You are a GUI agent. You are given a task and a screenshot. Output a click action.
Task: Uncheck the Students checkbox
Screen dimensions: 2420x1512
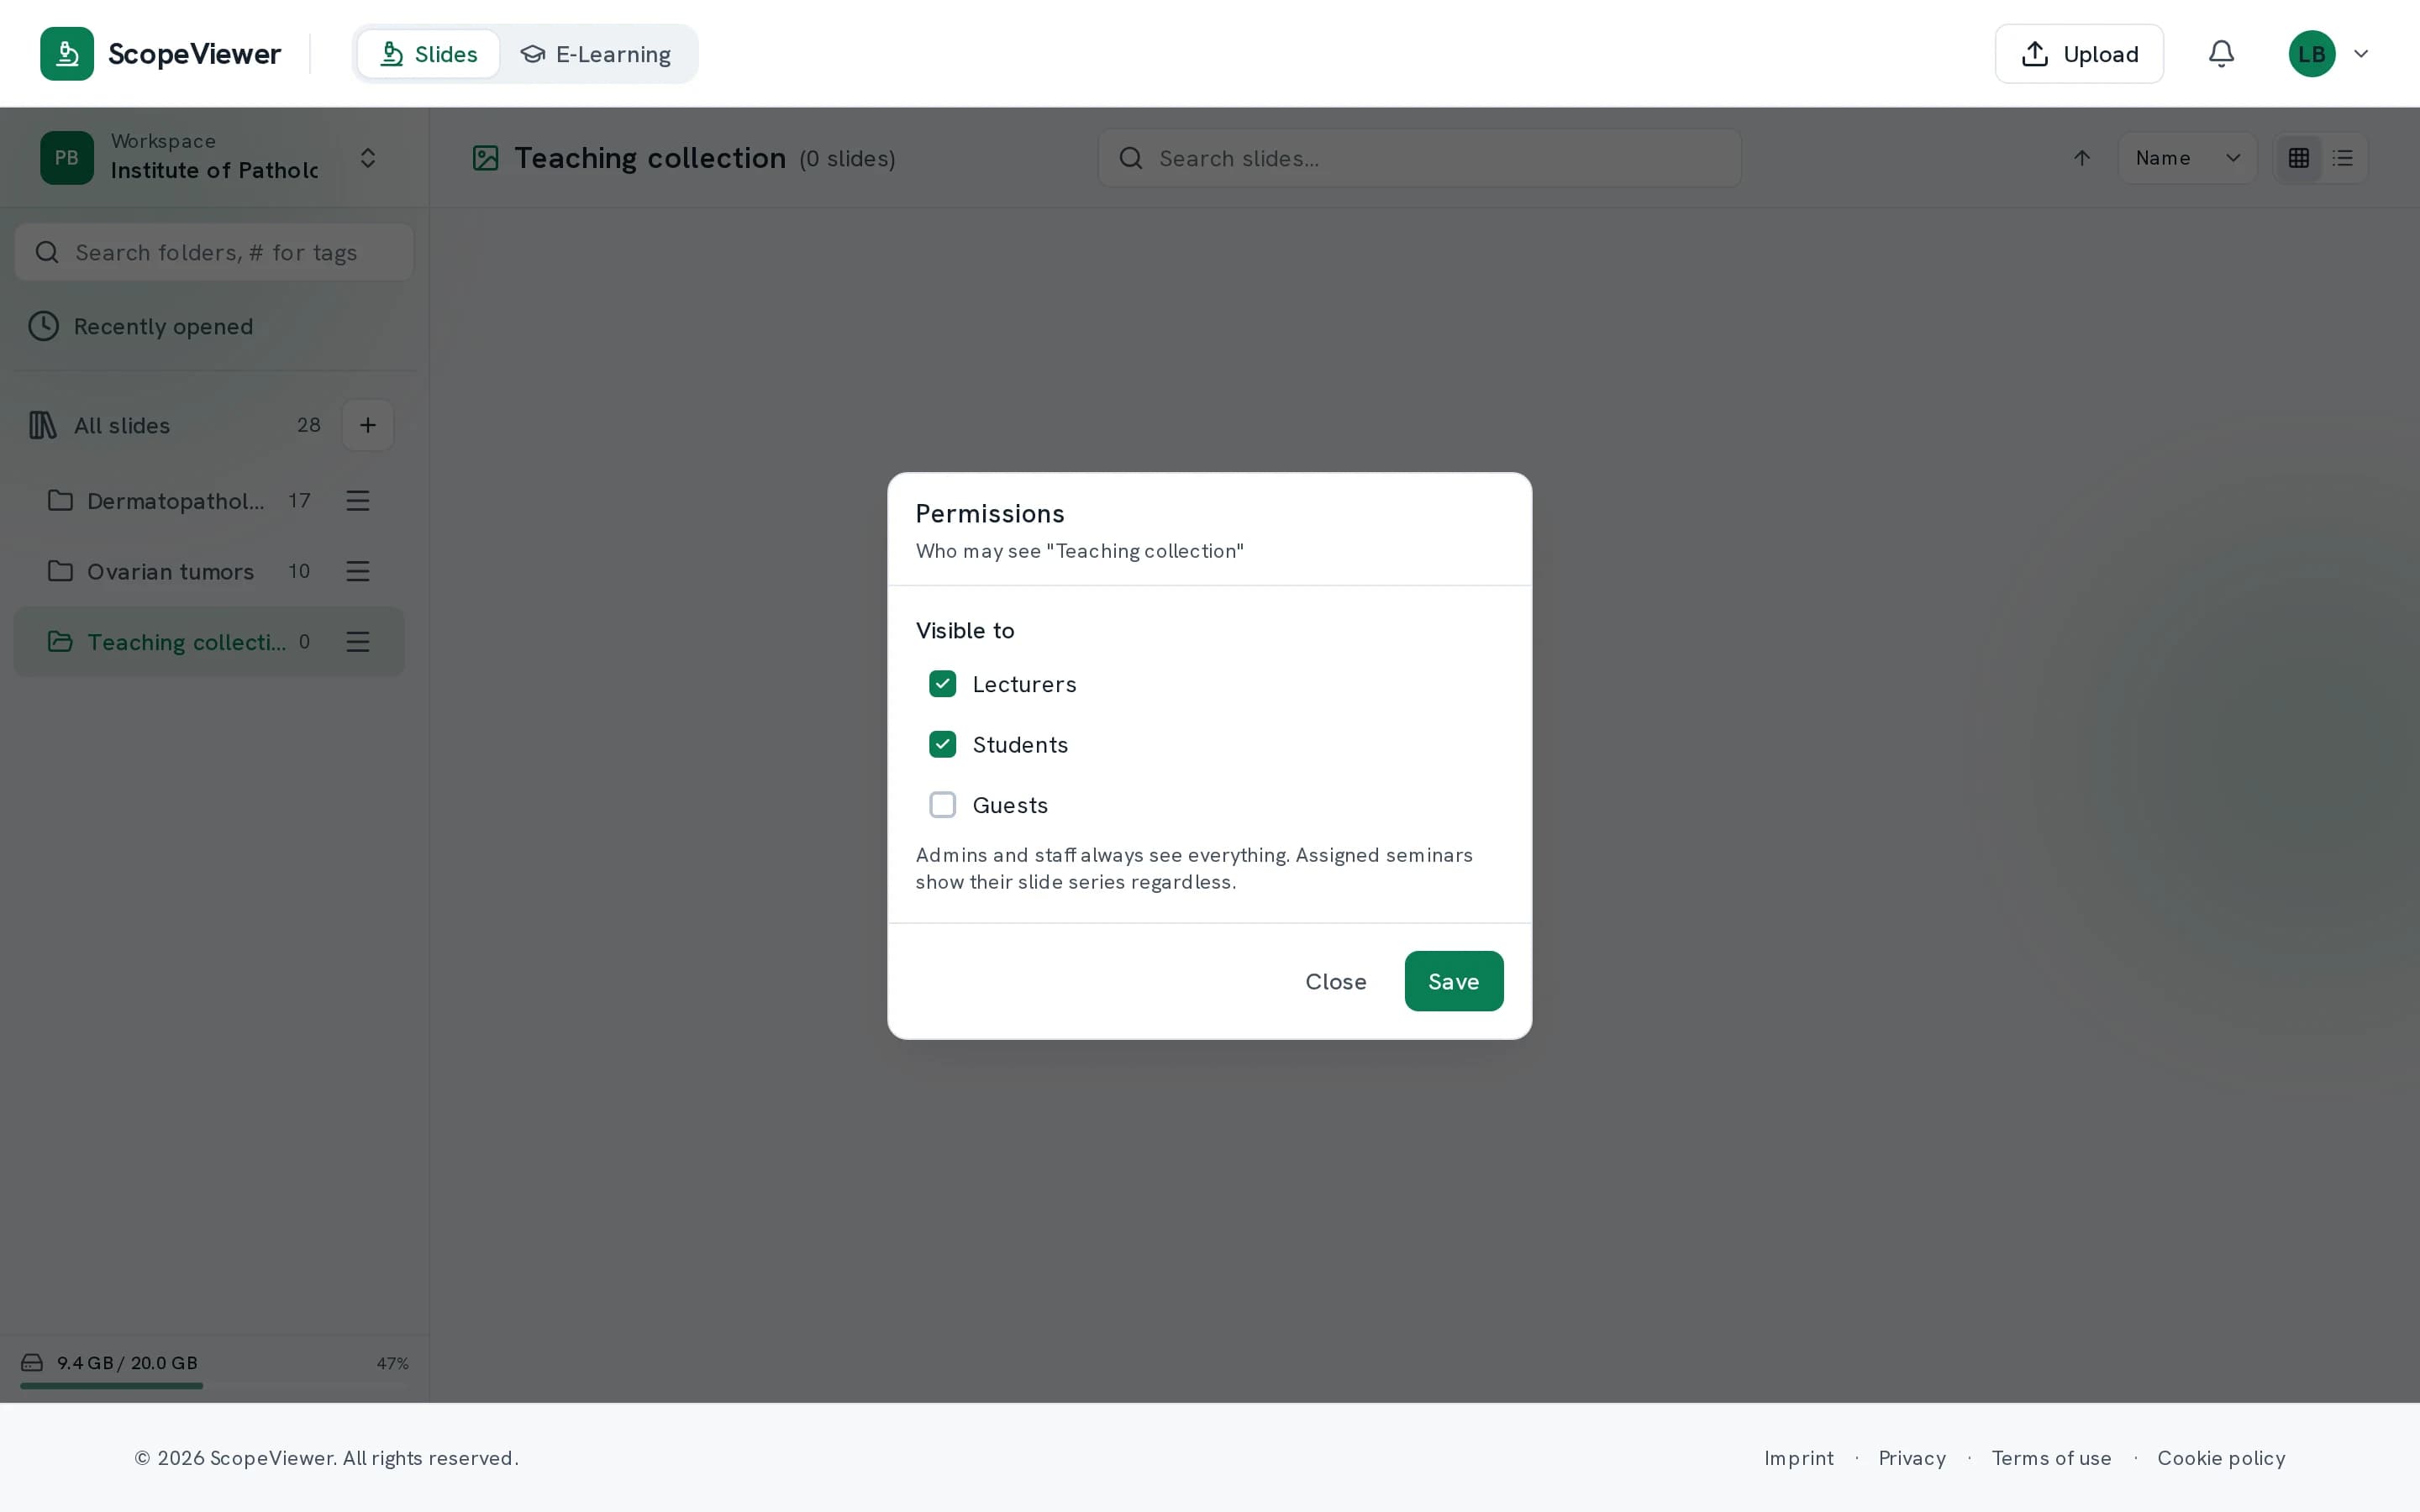[x=943, y=744]
